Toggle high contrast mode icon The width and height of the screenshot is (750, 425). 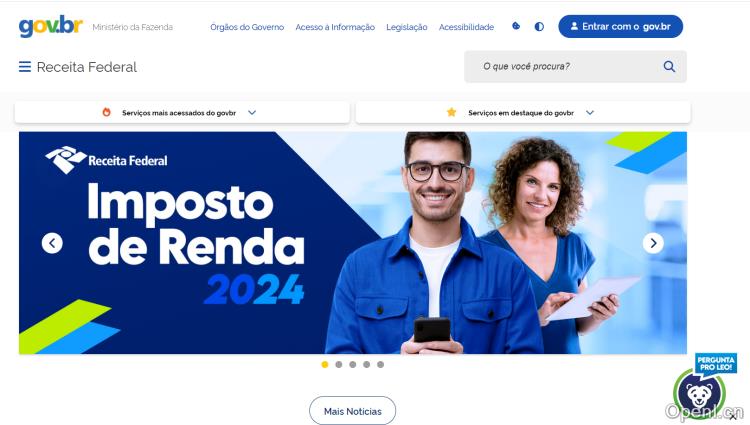coord(539,27)
